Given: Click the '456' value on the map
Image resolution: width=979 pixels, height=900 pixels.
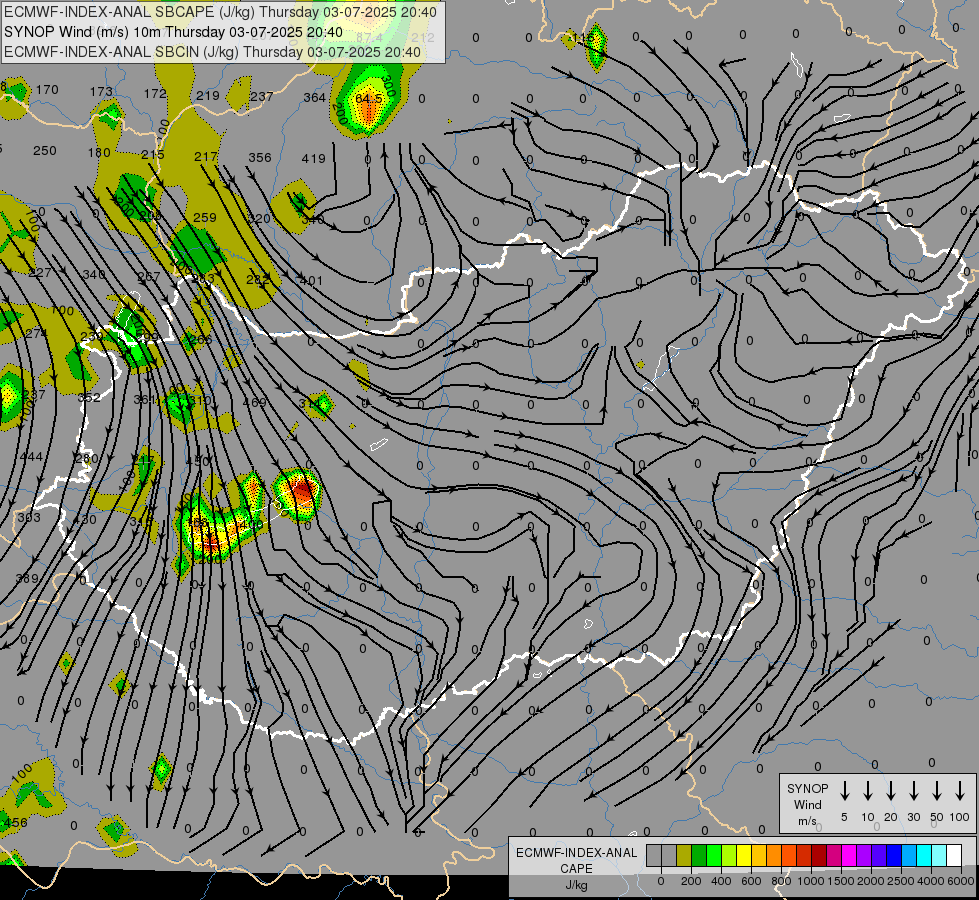Looking at the screenshot, I should click(16, 823).
